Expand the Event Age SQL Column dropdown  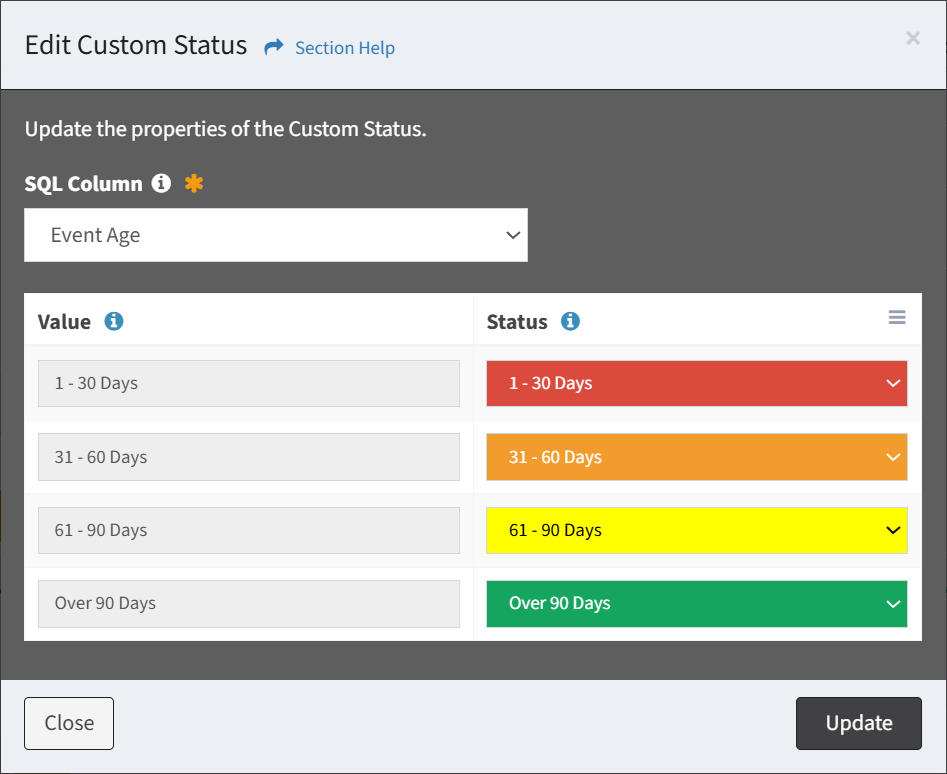coord(276,235)
